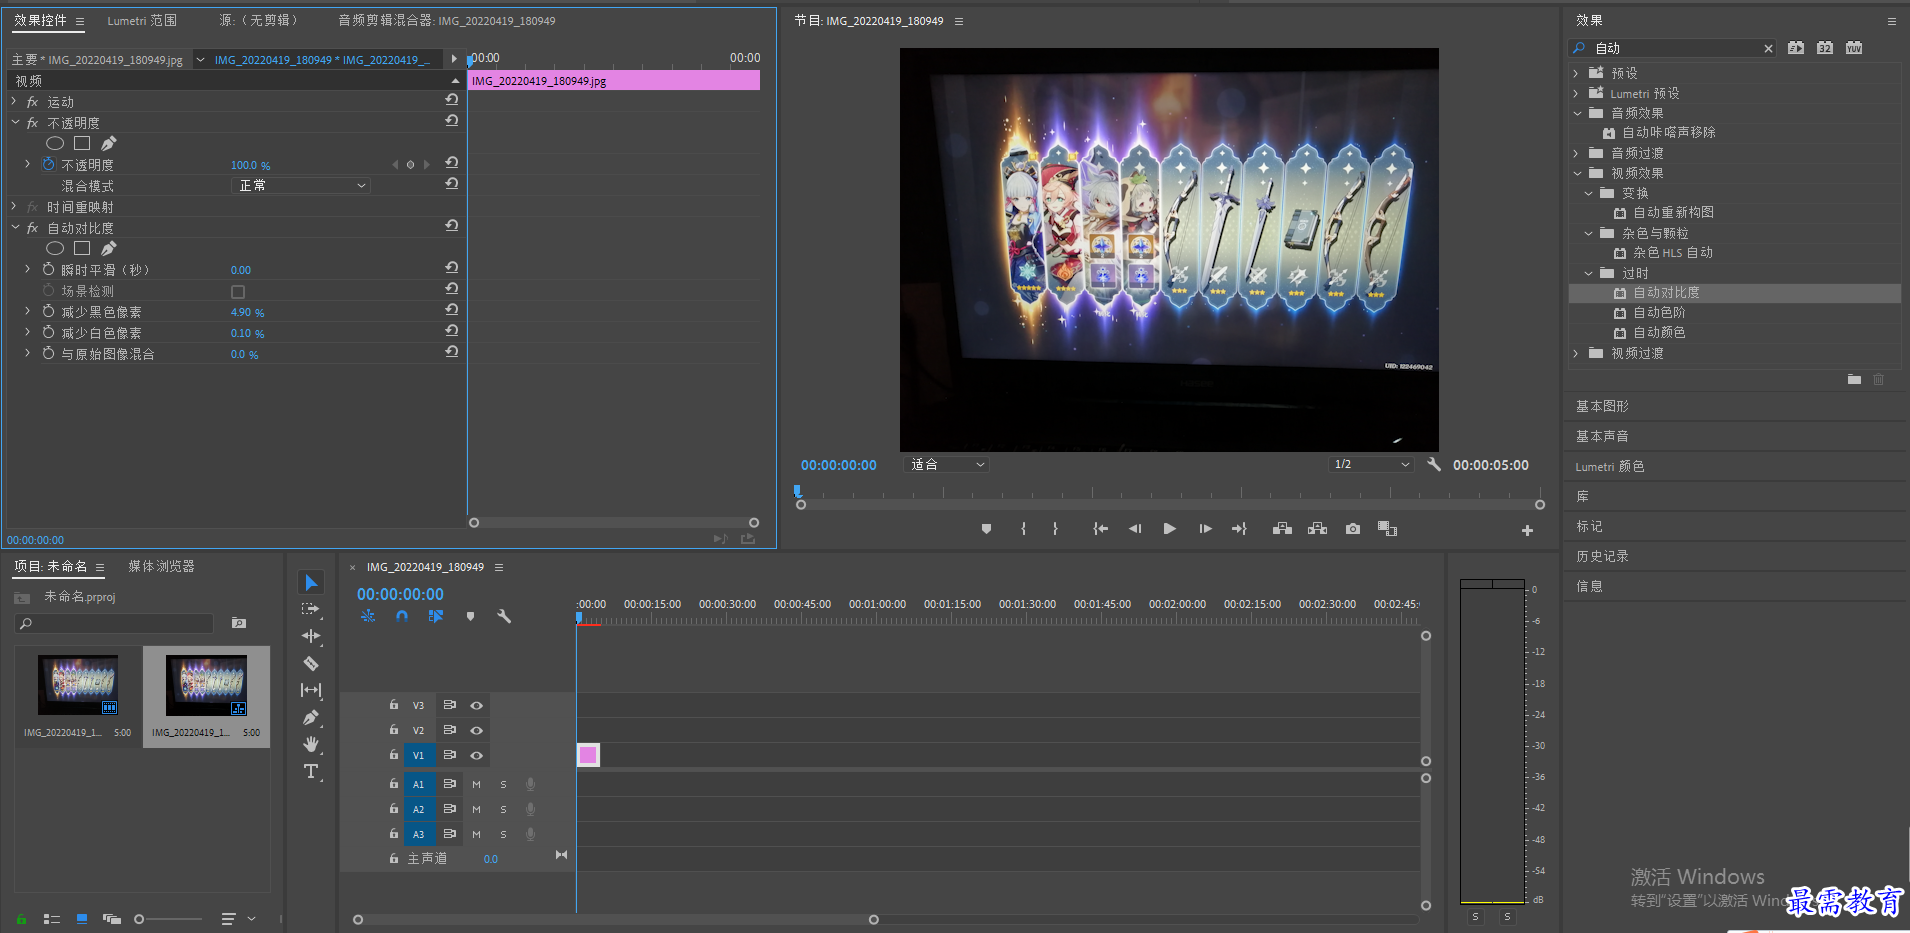Toggle Linked Selection in timeline
This screenshot has width=1910, height=933.
[436, 617]
